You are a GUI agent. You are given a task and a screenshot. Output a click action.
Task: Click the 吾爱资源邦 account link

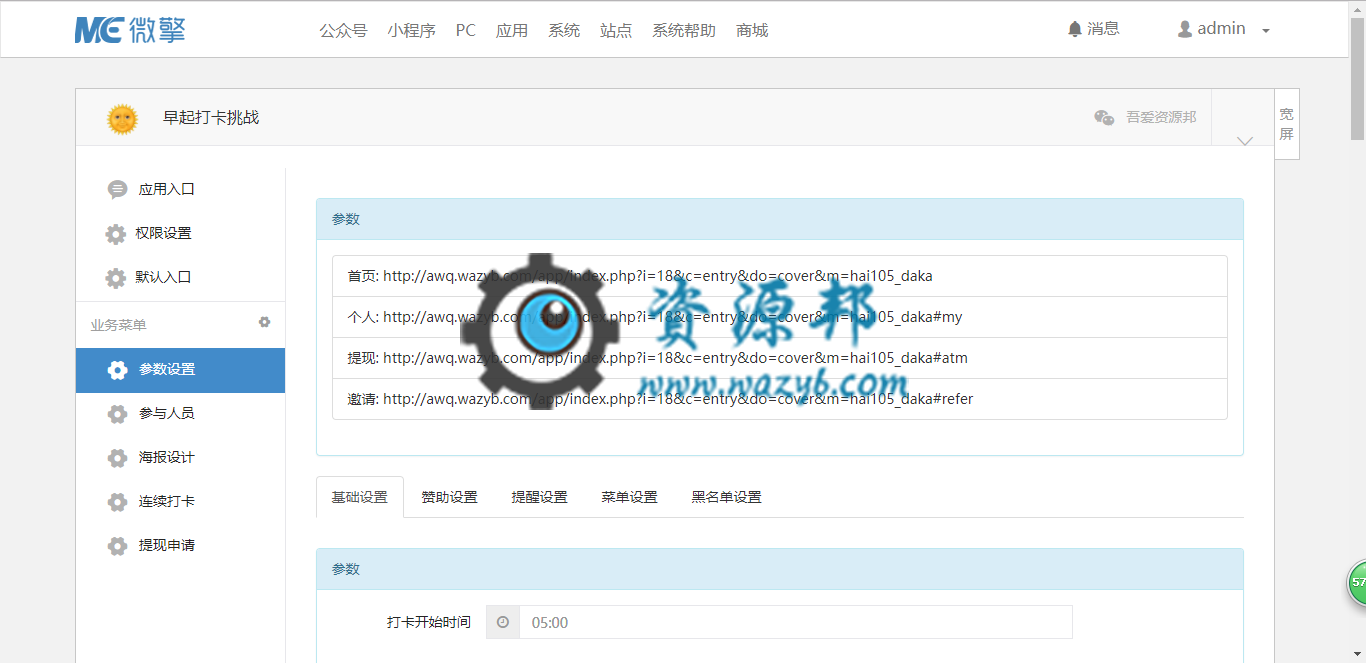click(1161, 117)
